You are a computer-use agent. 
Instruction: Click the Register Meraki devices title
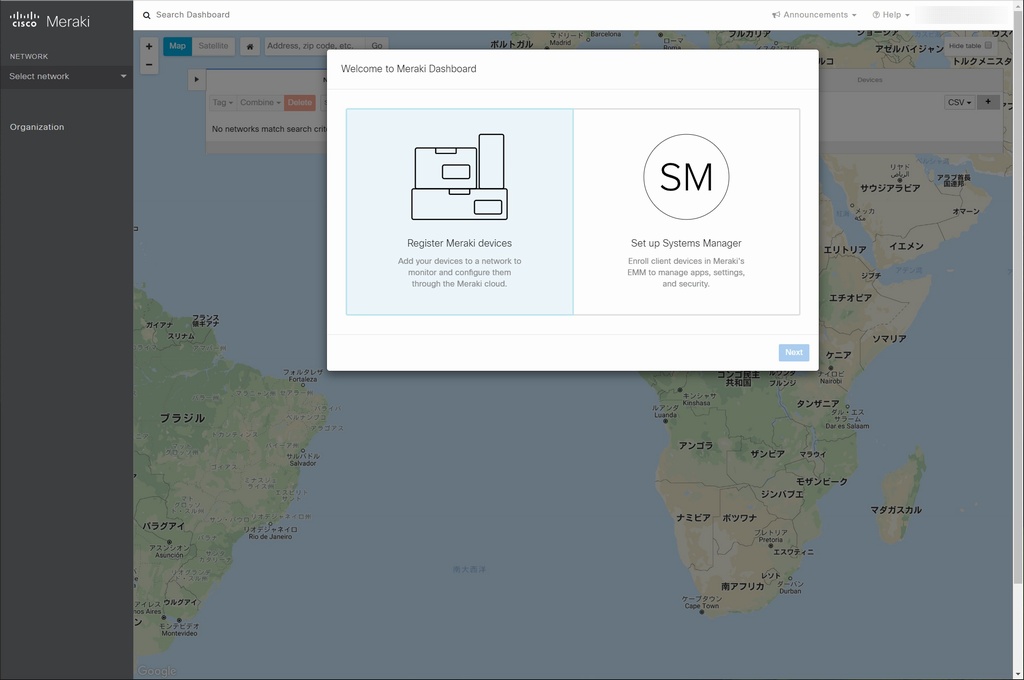(x=459, y=243)
